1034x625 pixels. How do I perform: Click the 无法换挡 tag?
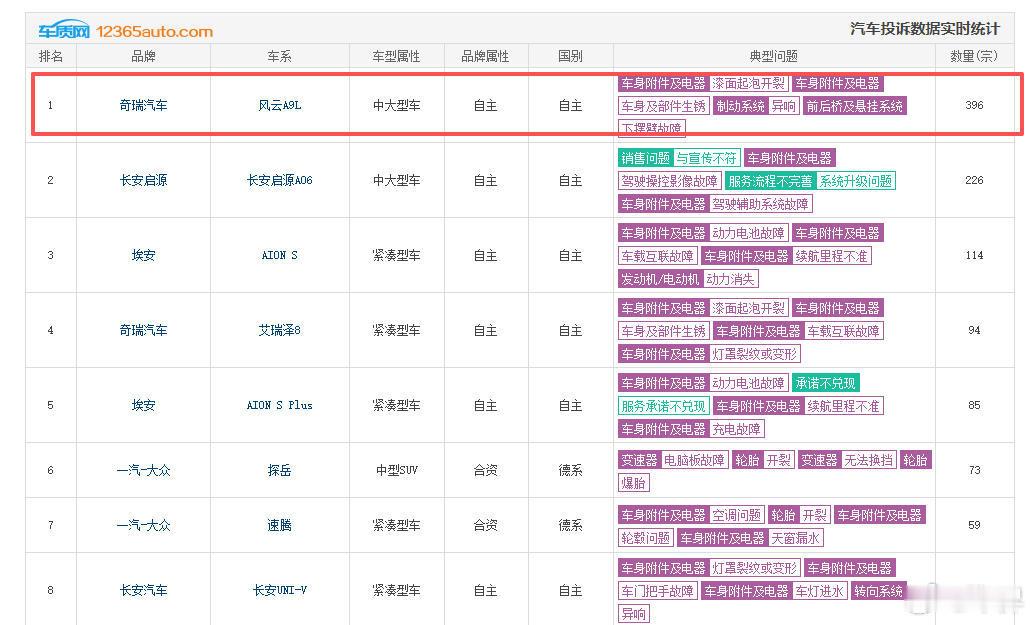point(868,460)
